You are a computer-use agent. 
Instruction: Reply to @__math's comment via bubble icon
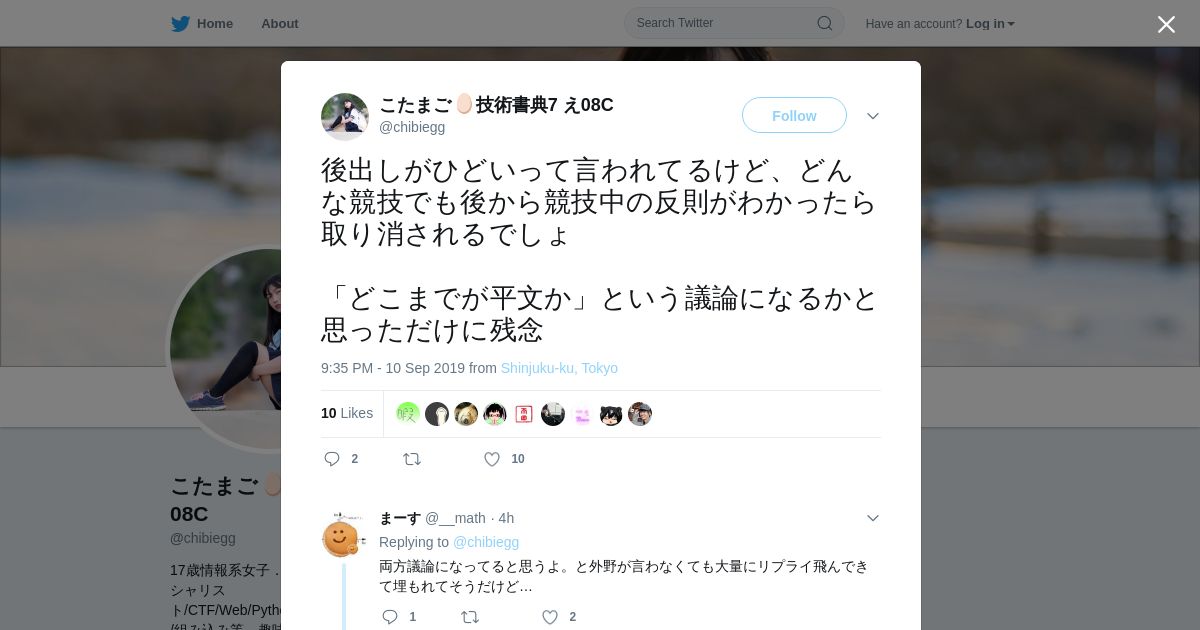coord(390,617)
